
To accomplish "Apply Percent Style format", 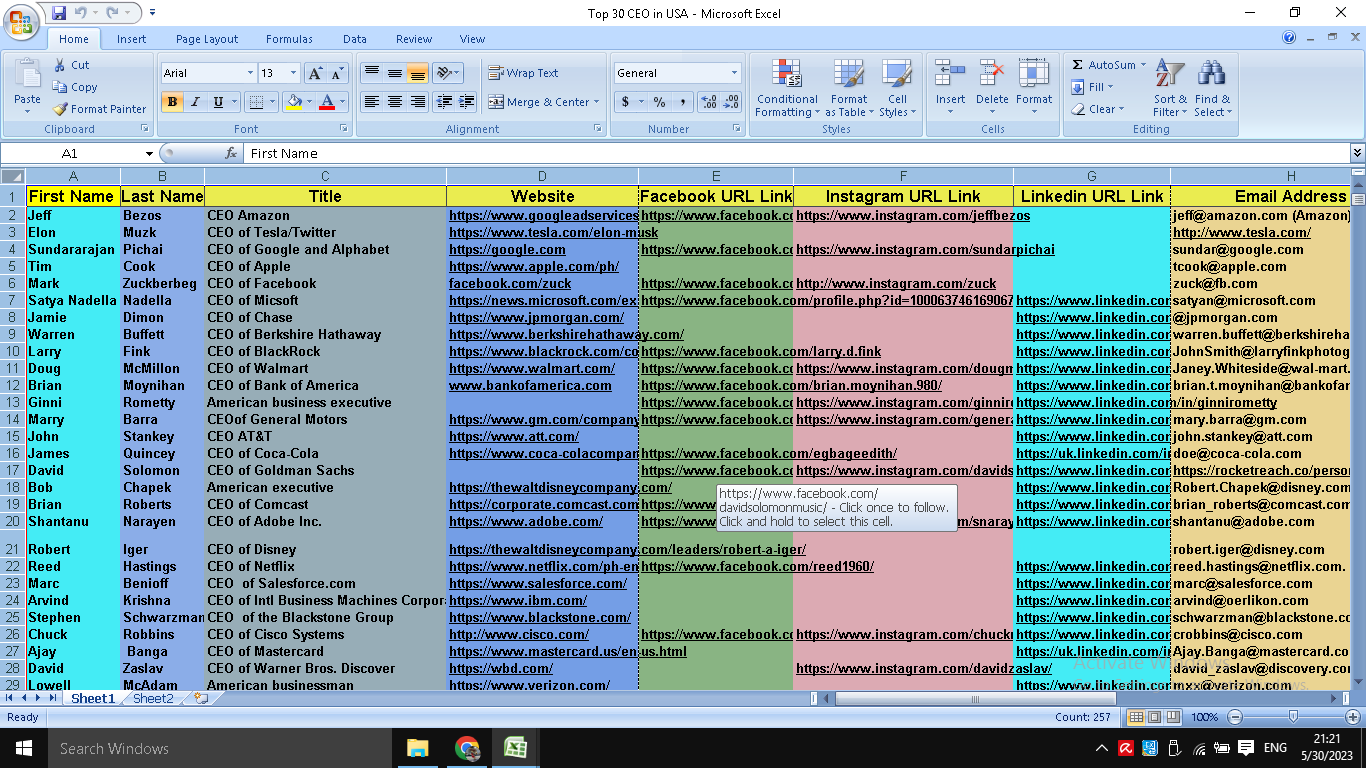I will (660, 102).
